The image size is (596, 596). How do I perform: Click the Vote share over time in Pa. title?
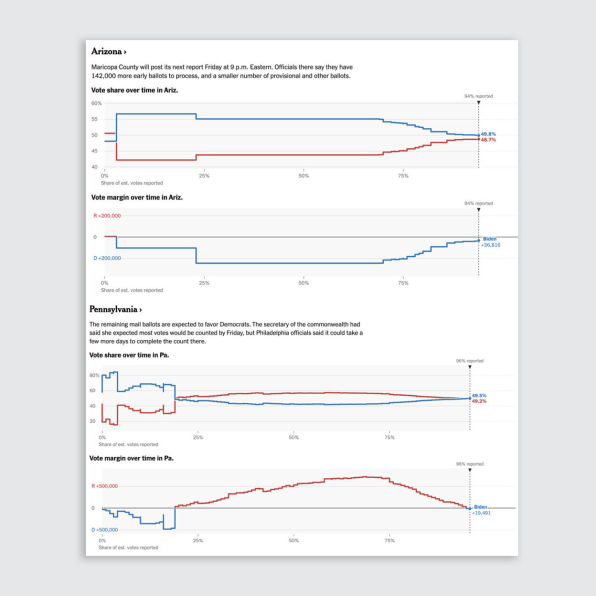[x=129, y=355]
